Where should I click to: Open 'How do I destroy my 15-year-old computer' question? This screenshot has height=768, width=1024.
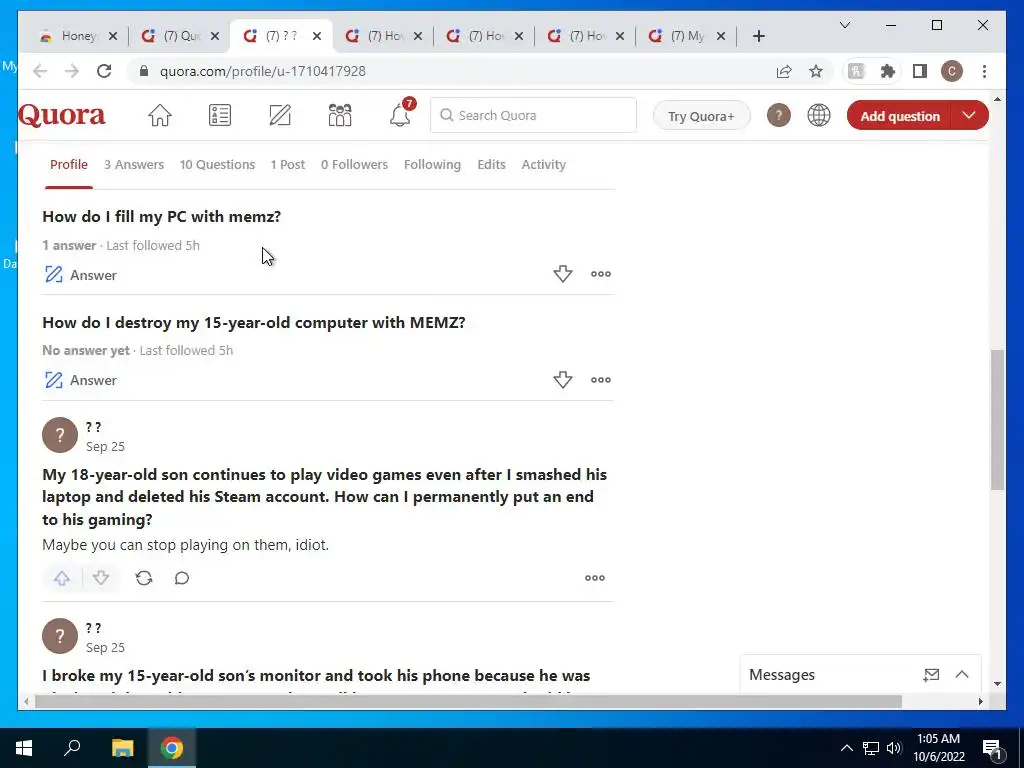(x=253, y=323)
